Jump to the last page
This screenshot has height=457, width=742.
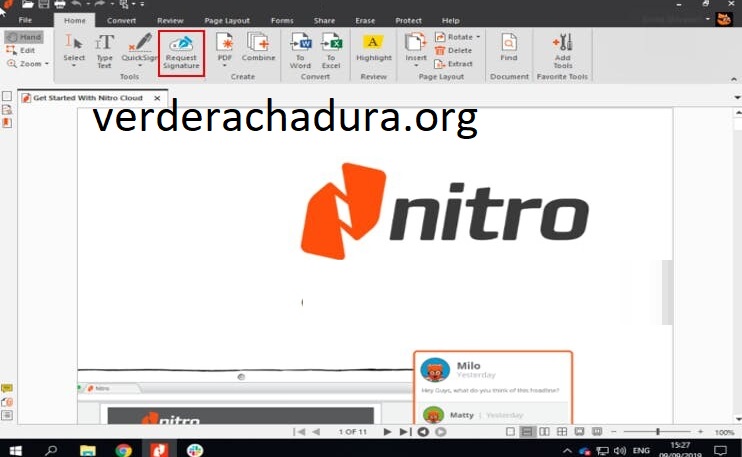click(405, 431)
